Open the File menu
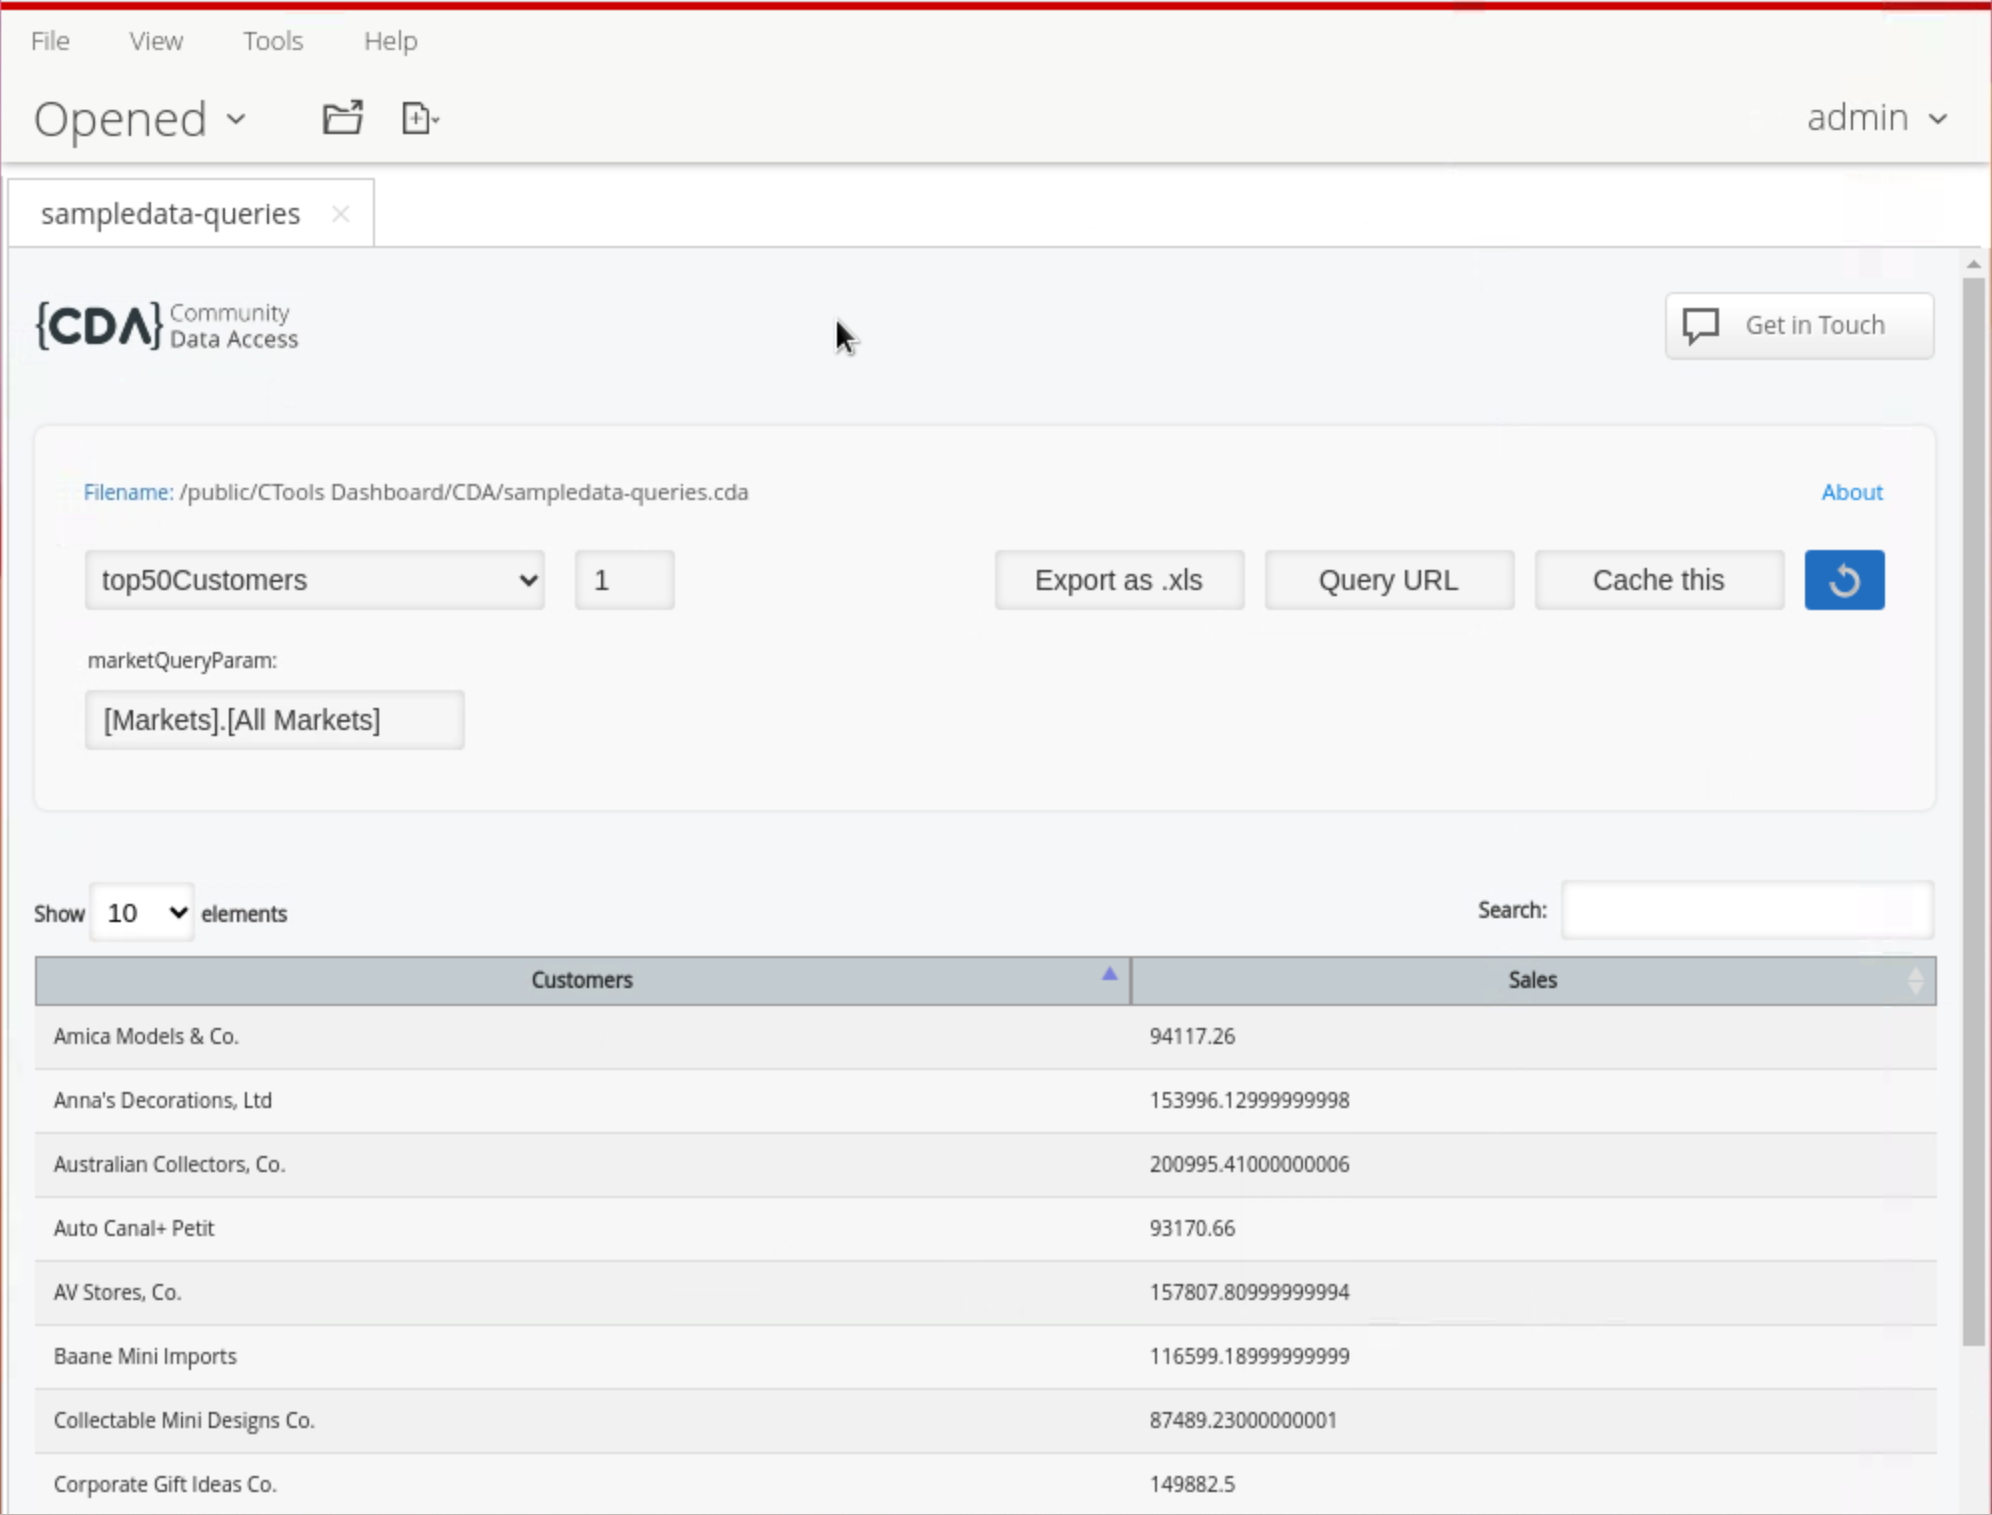This screenshot has height=1515, width=1992. 50,41
